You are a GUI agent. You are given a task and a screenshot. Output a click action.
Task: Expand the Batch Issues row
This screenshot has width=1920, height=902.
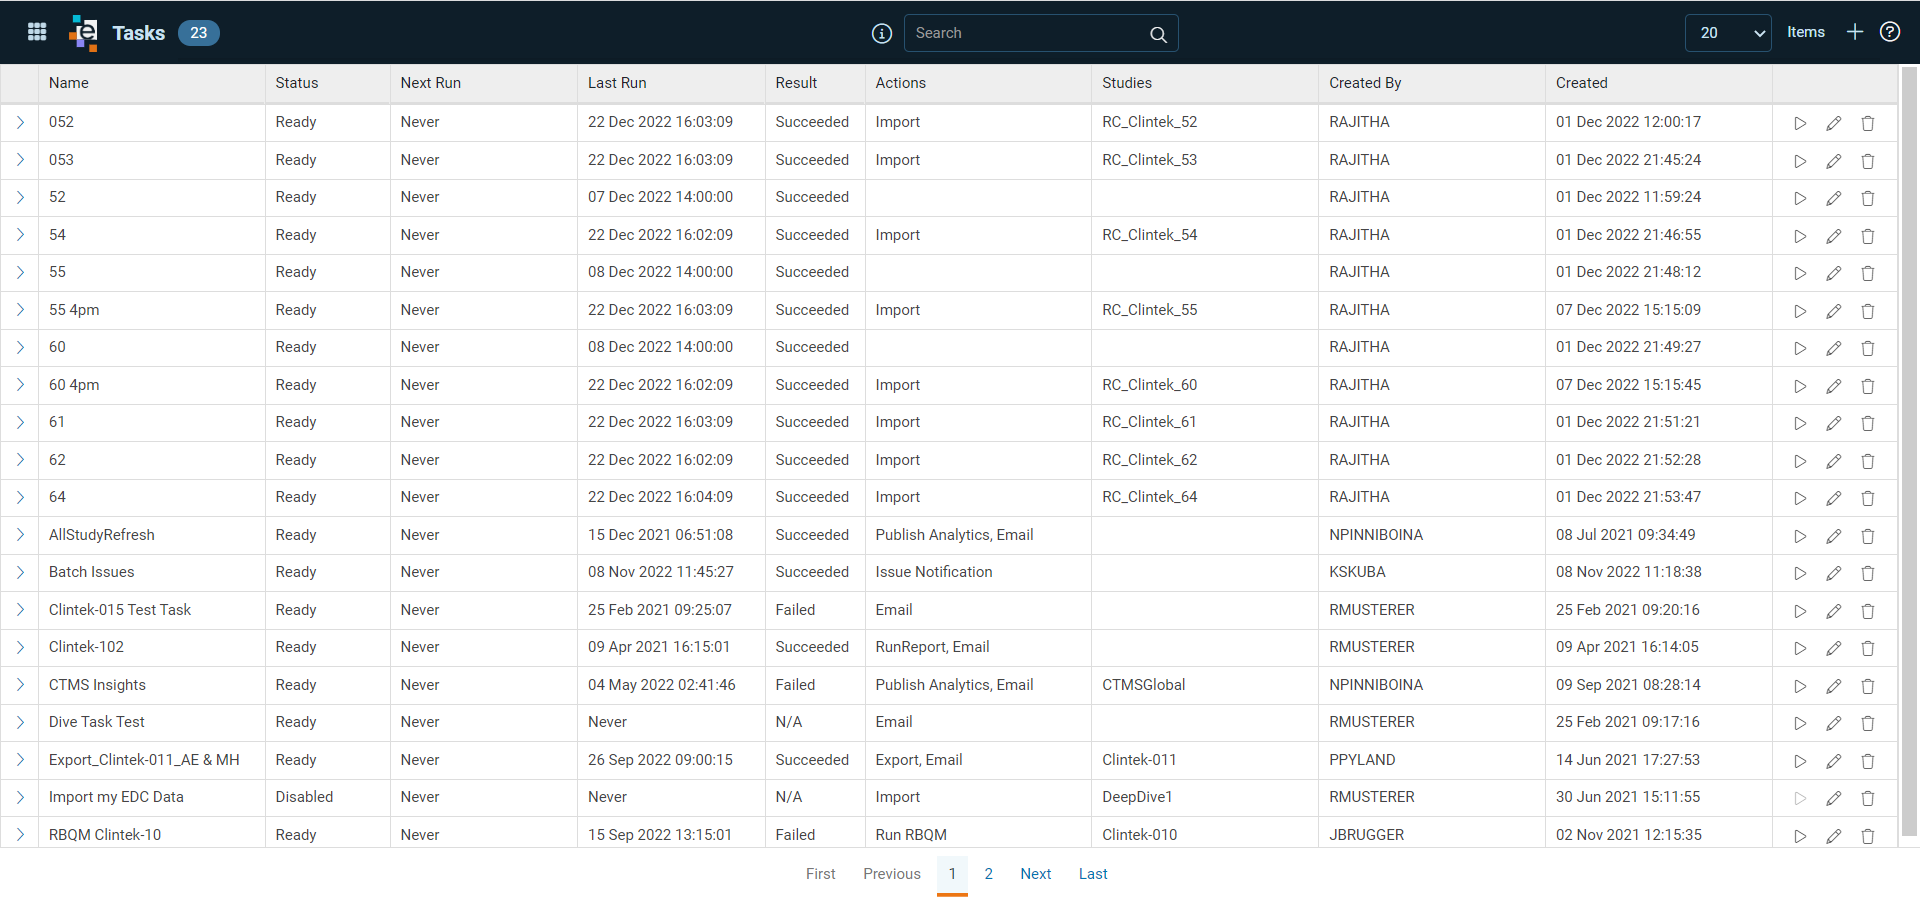pyautogui.click(x=20, y=572)
